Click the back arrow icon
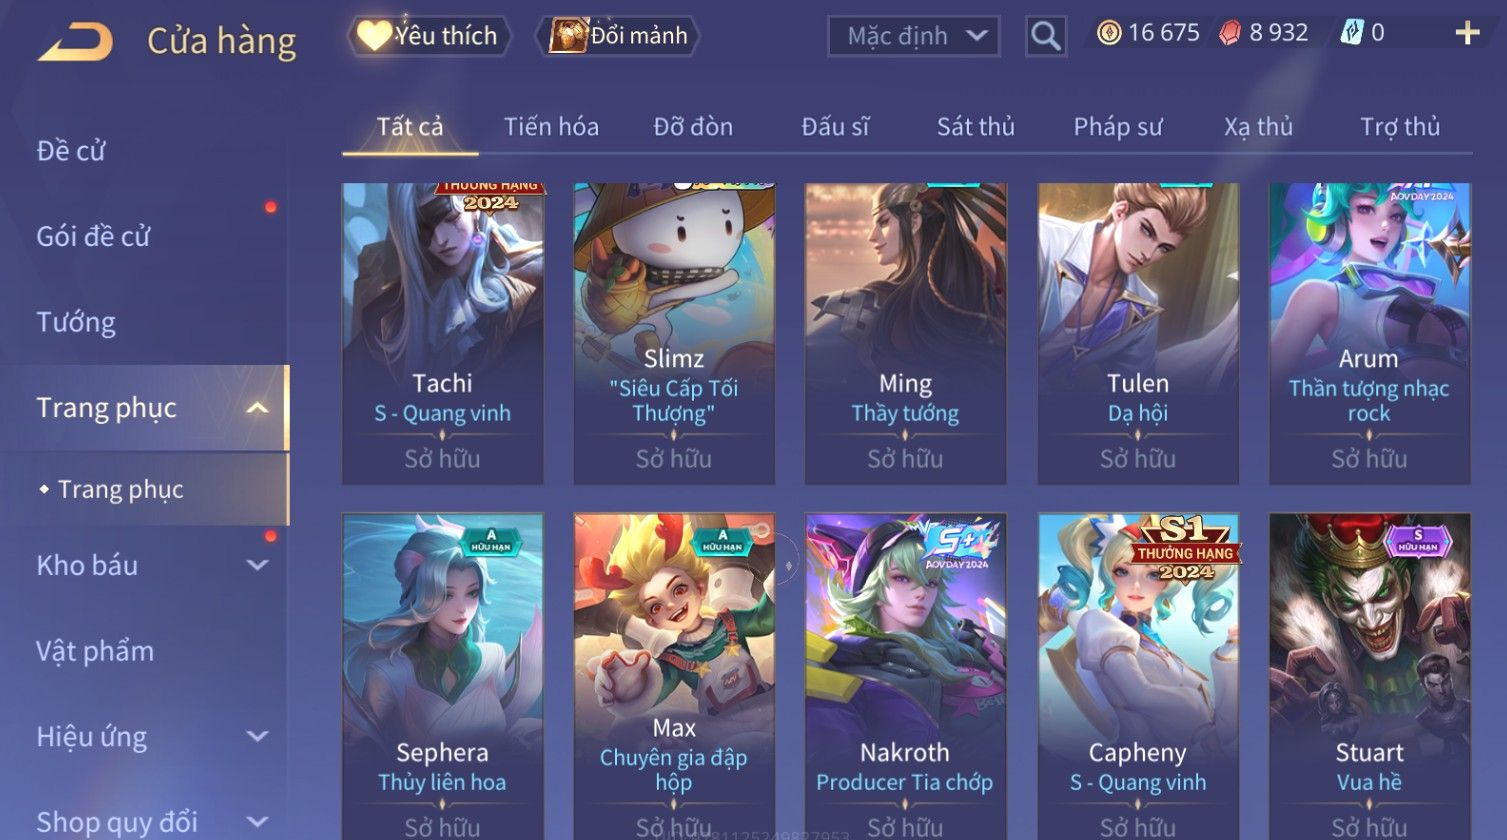Image resolution: width=1507 pixels, height=840 pixels. [75, 42]
